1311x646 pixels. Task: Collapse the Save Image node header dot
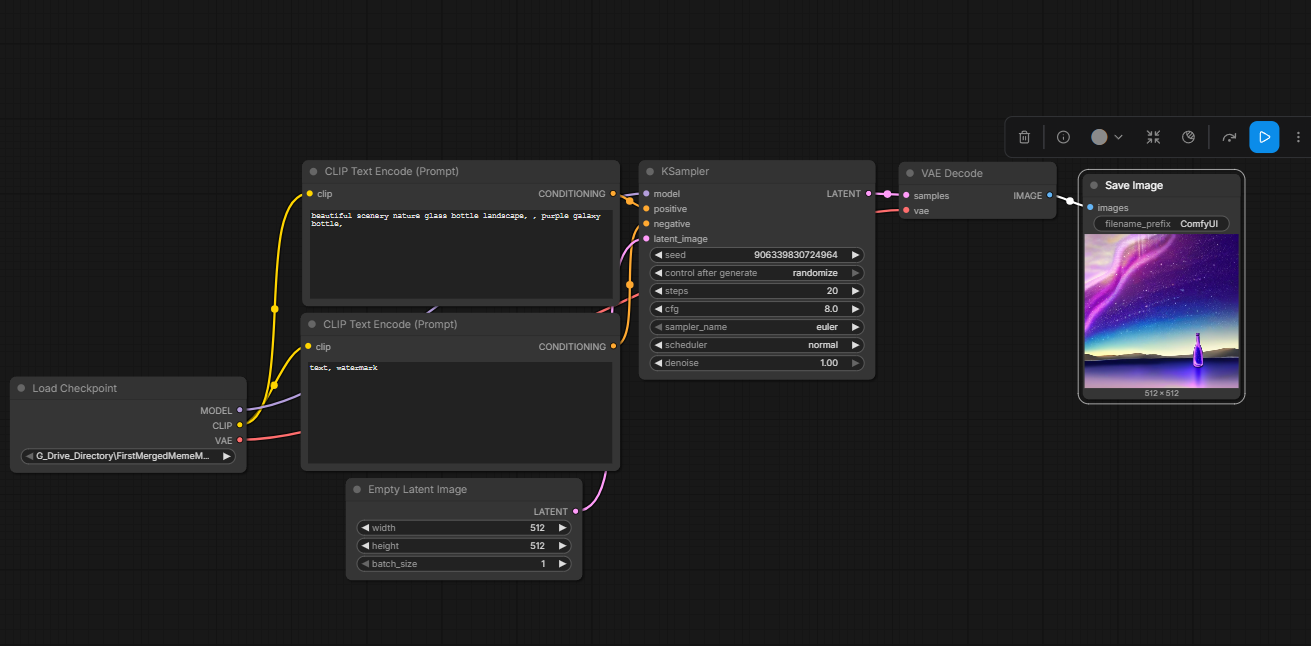tap(1094, 185)
